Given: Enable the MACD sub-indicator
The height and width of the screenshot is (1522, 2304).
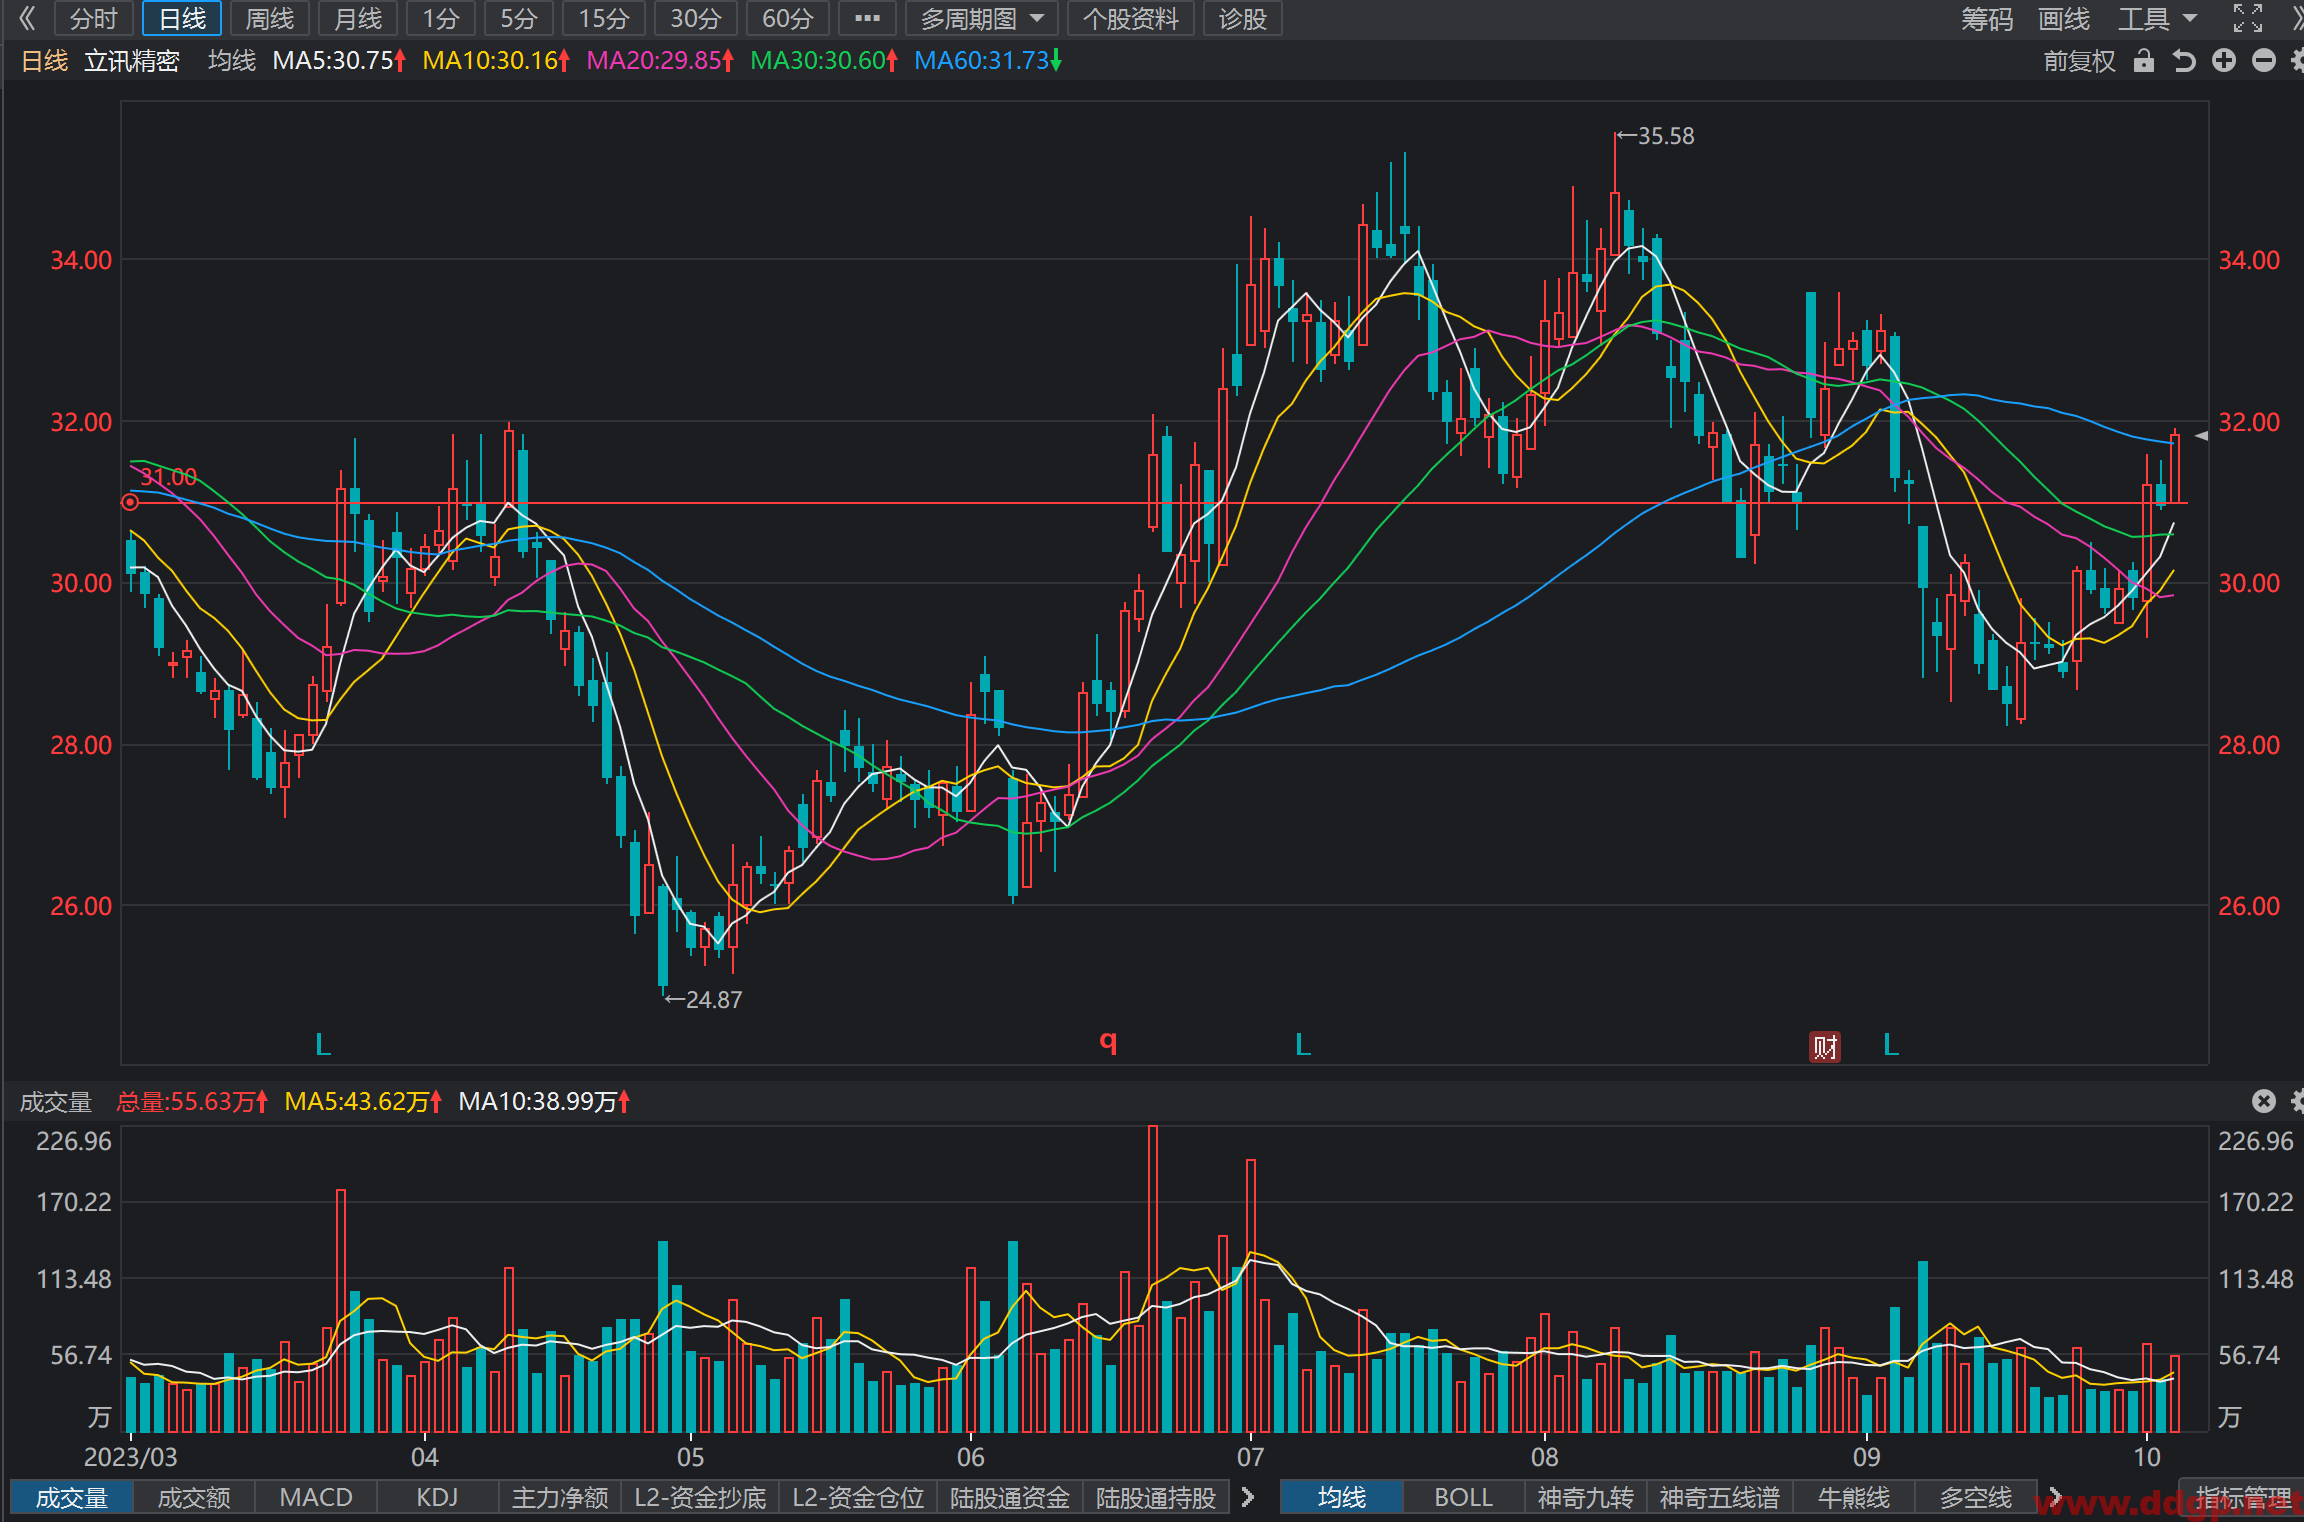Looking at the screenshot, I should pos(316,1497).
